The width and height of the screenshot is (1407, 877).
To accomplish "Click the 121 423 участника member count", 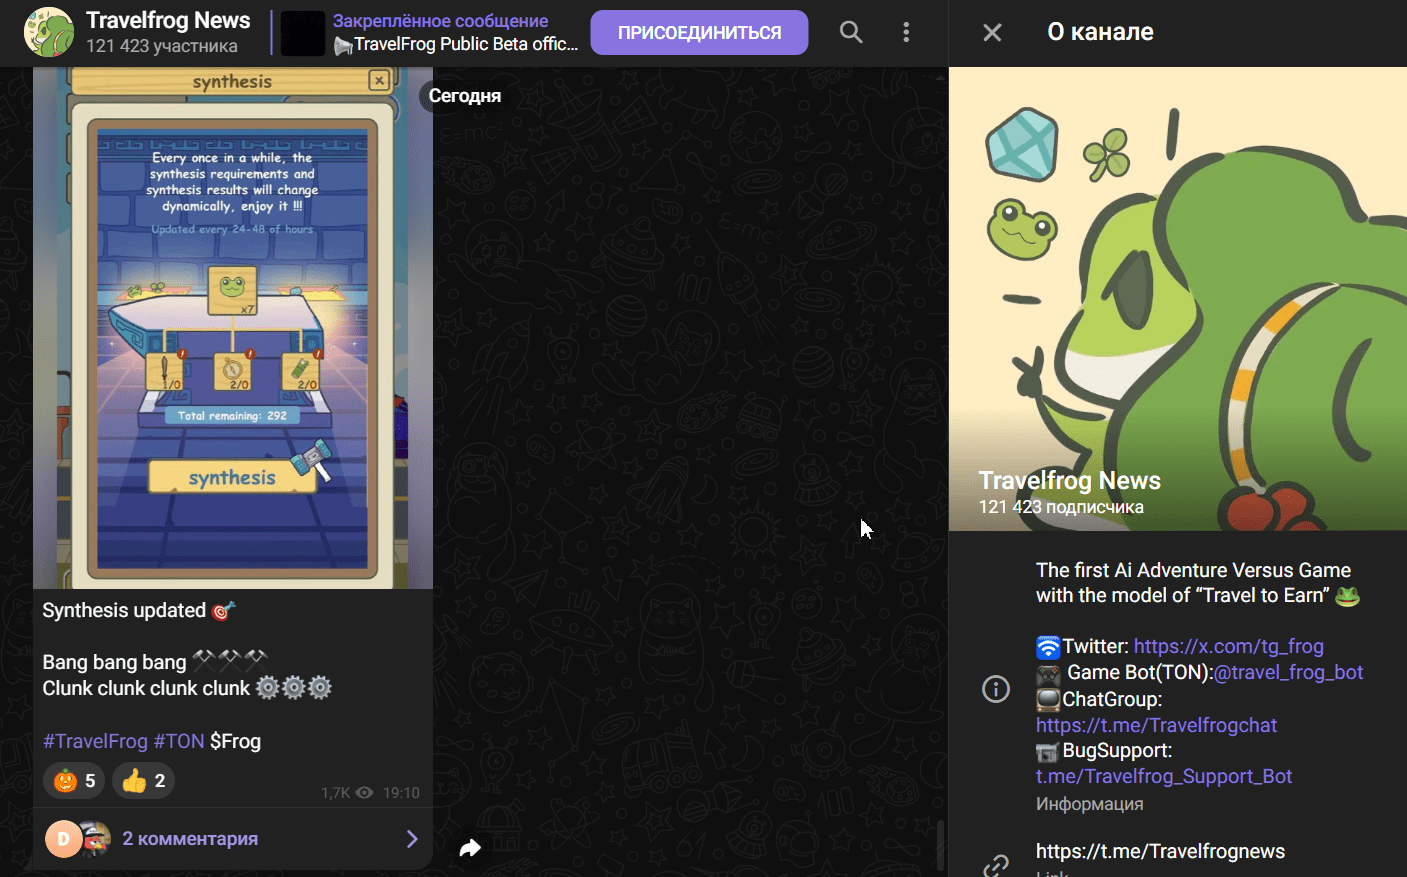I will [x=162, y=46].
